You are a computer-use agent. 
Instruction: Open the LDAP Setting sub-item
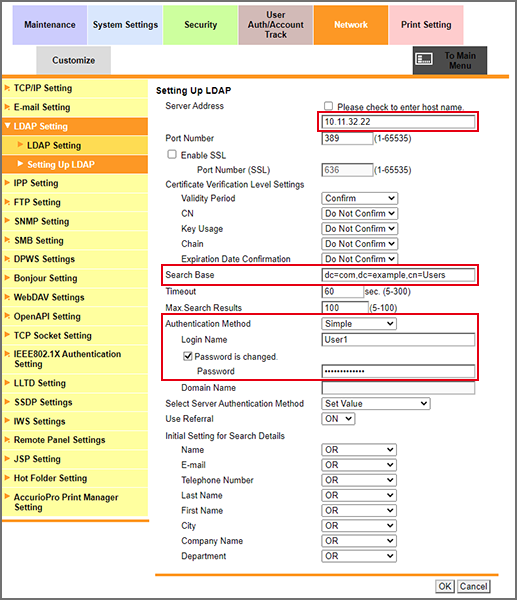pyautogui.click(x=75, y=145)
